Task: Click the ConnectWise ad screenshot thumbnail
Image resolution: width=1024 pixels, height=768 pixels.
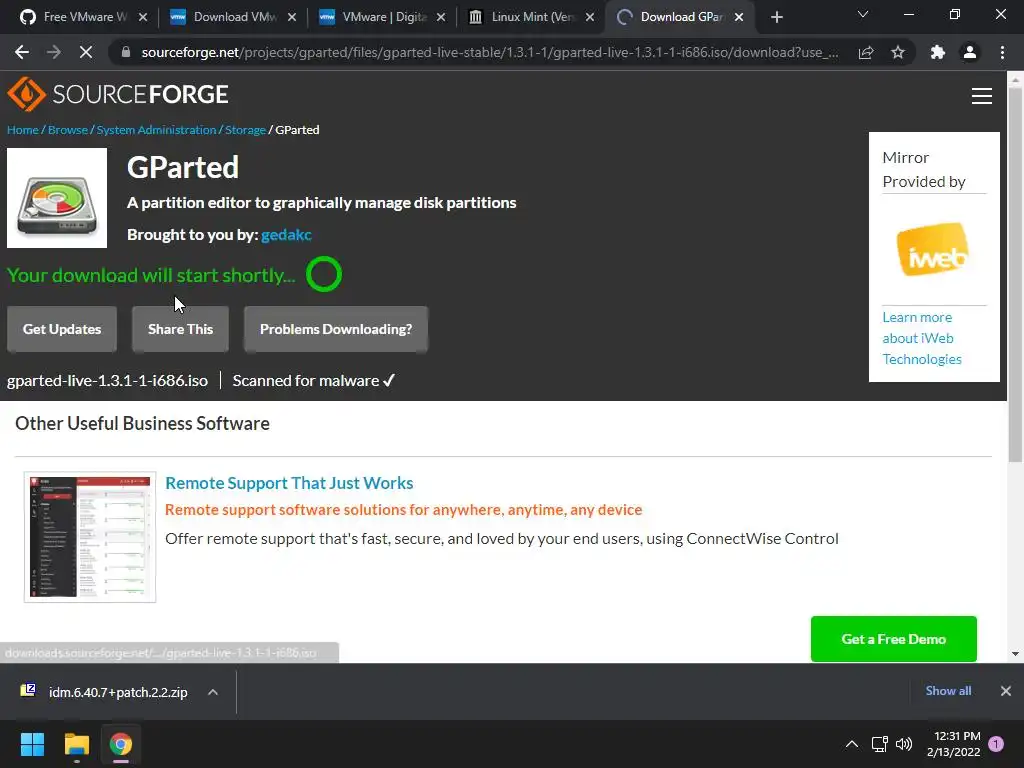Action: click(x=90, y=537)
